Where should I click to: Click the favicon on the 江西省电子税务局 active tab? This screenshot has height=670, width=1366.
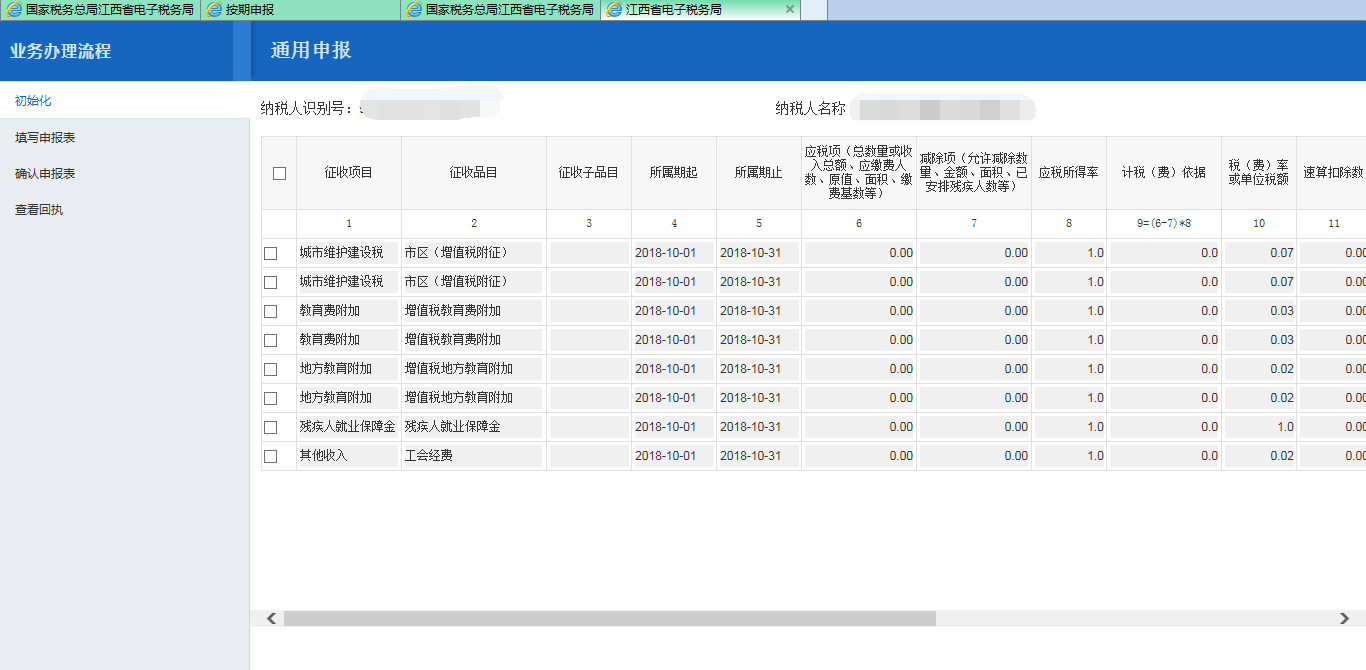click(x=612, y=10)
